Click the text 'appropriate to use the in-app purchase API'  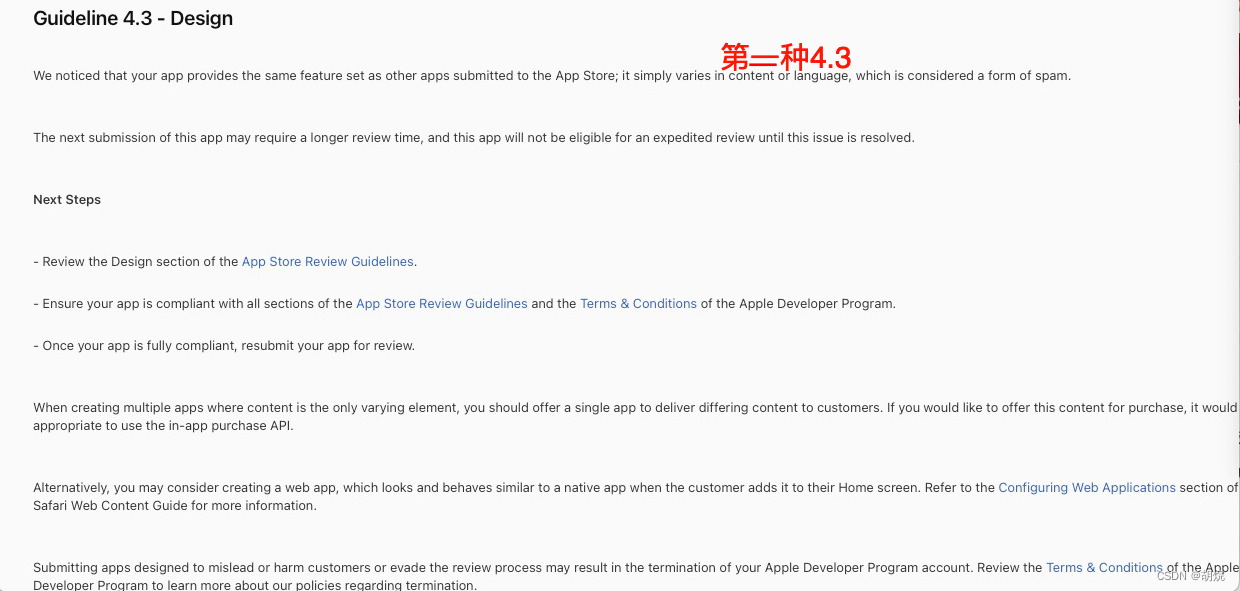(x=164, y=426)
